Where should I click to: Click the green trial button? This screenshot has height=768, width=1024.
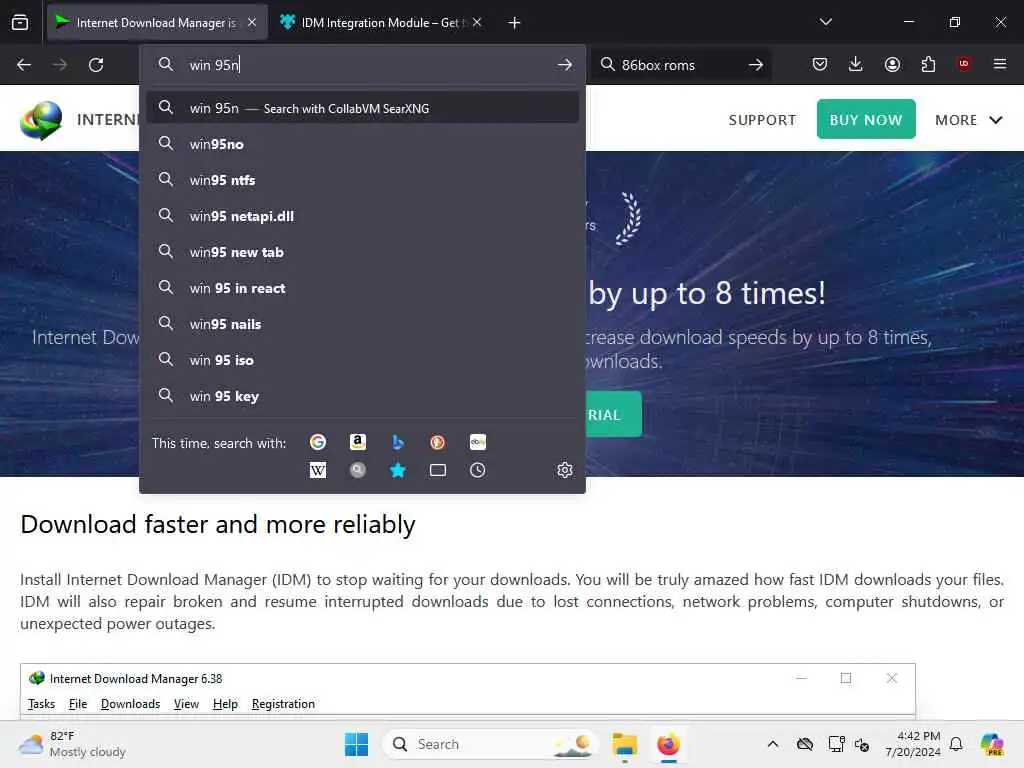613,414
